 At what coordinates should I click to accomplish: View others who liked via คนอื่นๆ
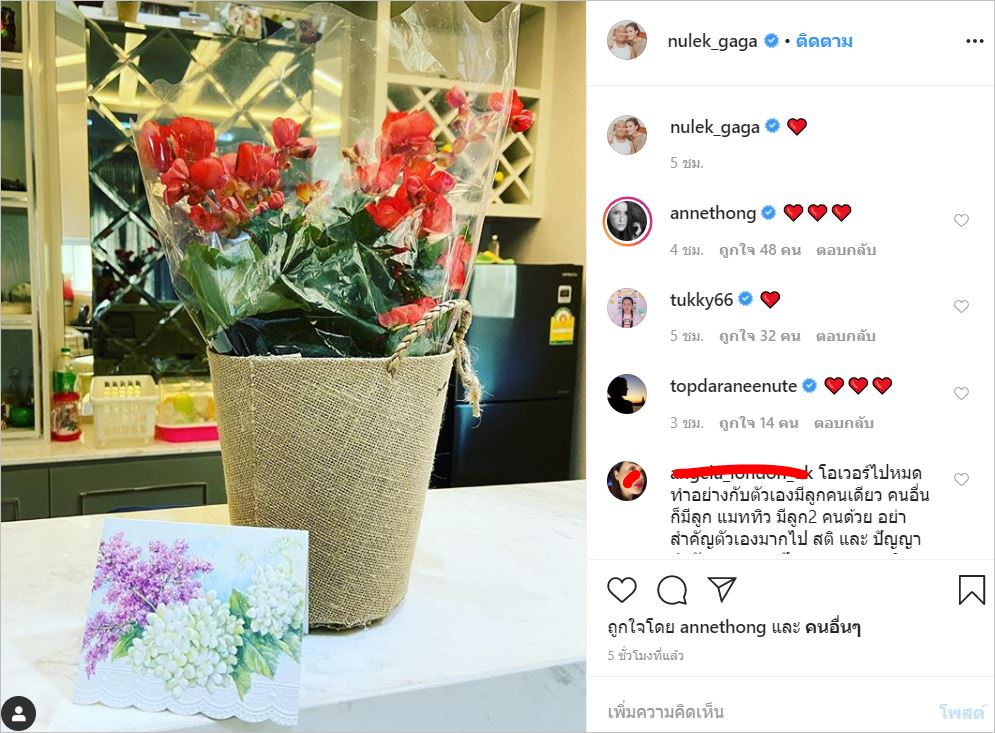833,627
